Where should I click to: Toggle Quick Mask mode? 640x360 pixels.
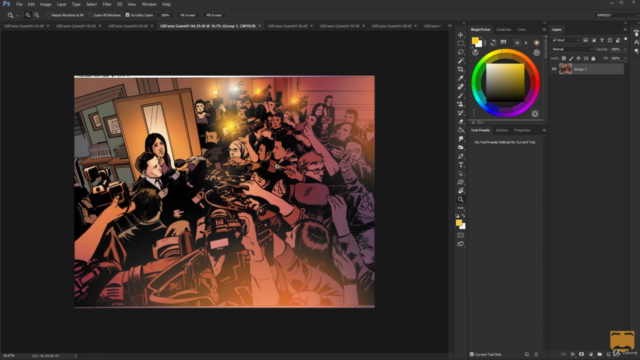(460, 235)
